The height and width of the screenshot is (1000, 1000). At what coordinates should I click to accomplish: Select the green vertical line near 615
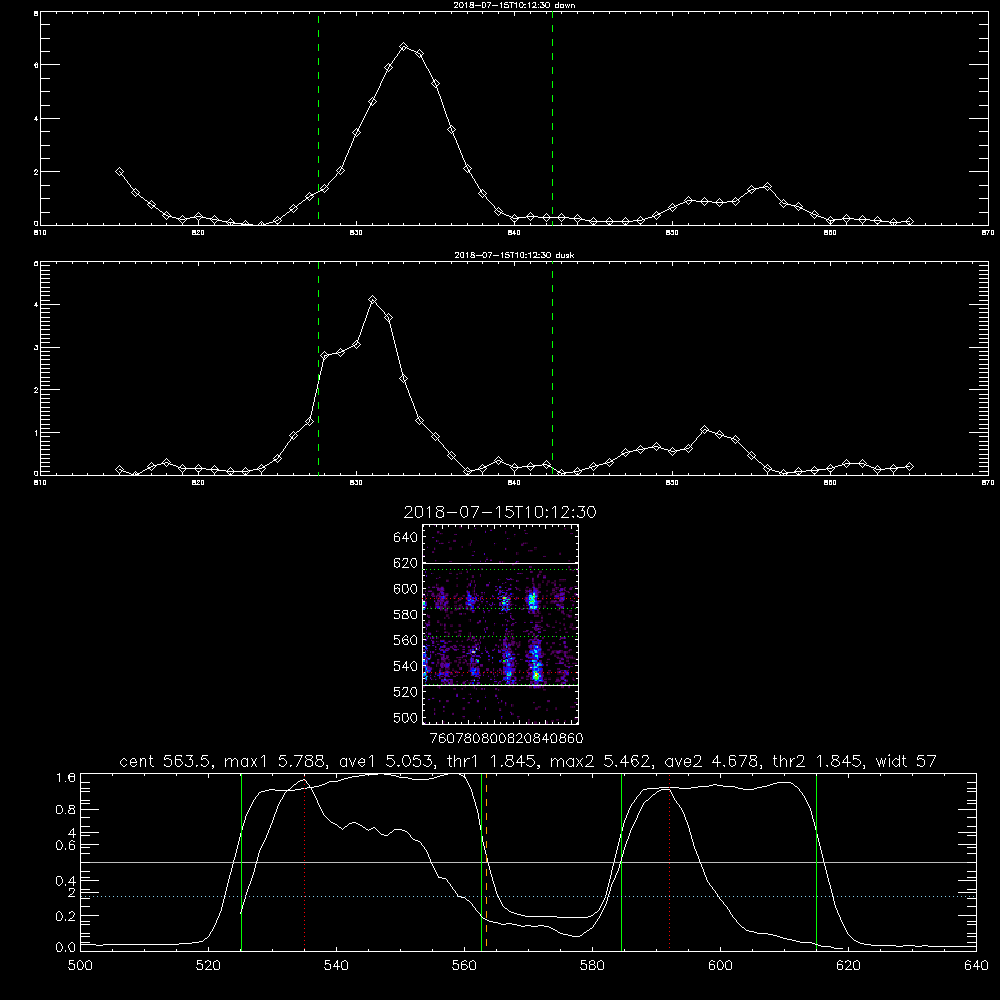[x=816, y=861]
